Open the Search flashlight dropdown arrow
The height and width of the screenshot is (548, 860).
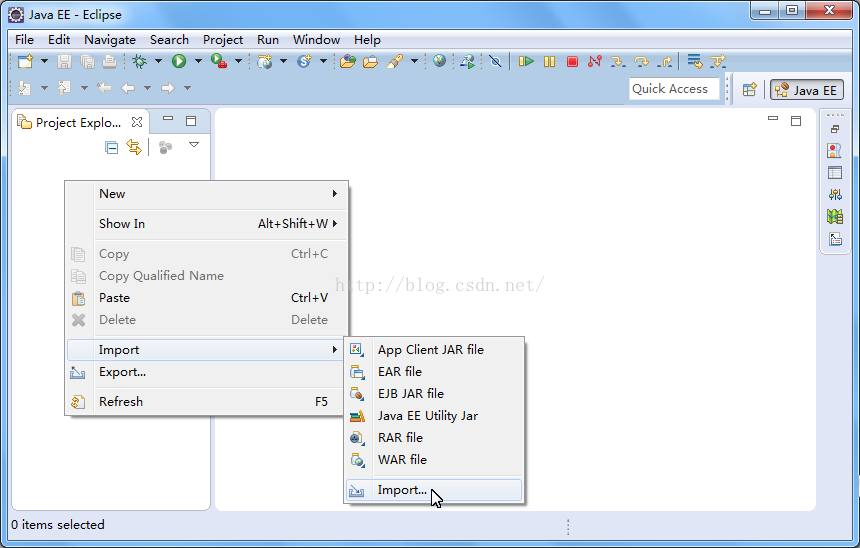click(x=415, y=61)
